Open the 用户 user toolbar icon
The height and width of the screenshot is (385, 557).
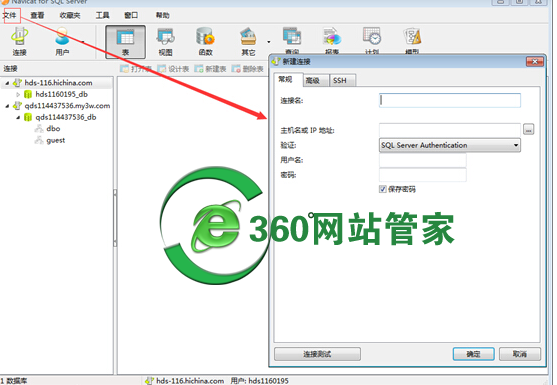click(62, 42)
